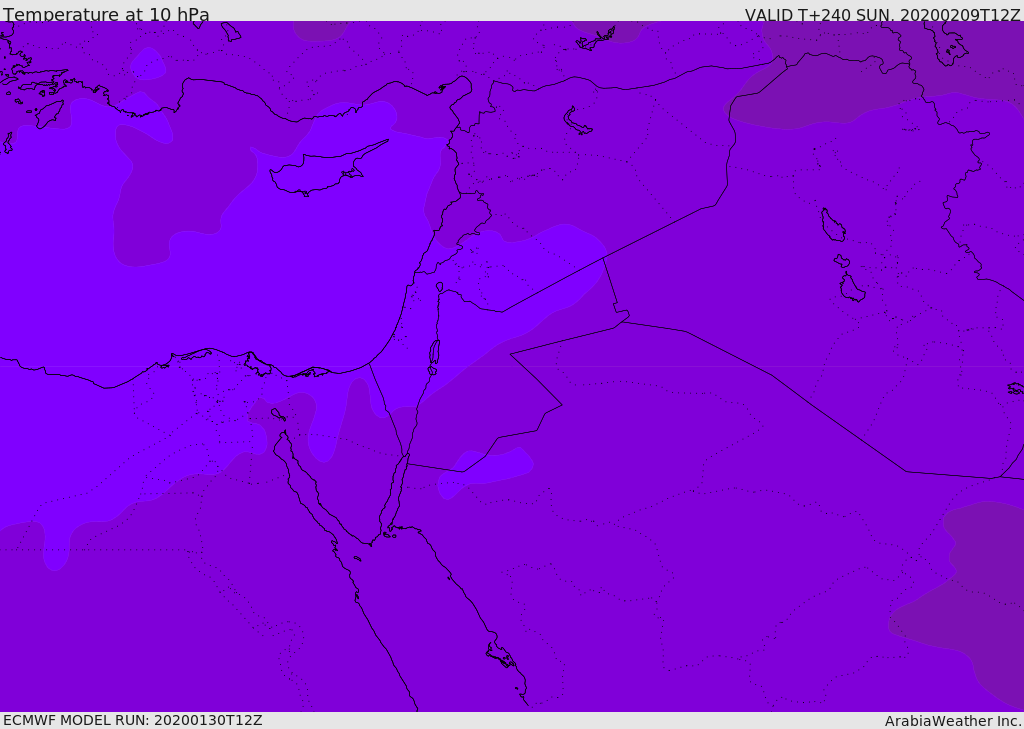Click the 'Temperature at 10 hPa' title
1024x729 pixels.
click(106, 15)
